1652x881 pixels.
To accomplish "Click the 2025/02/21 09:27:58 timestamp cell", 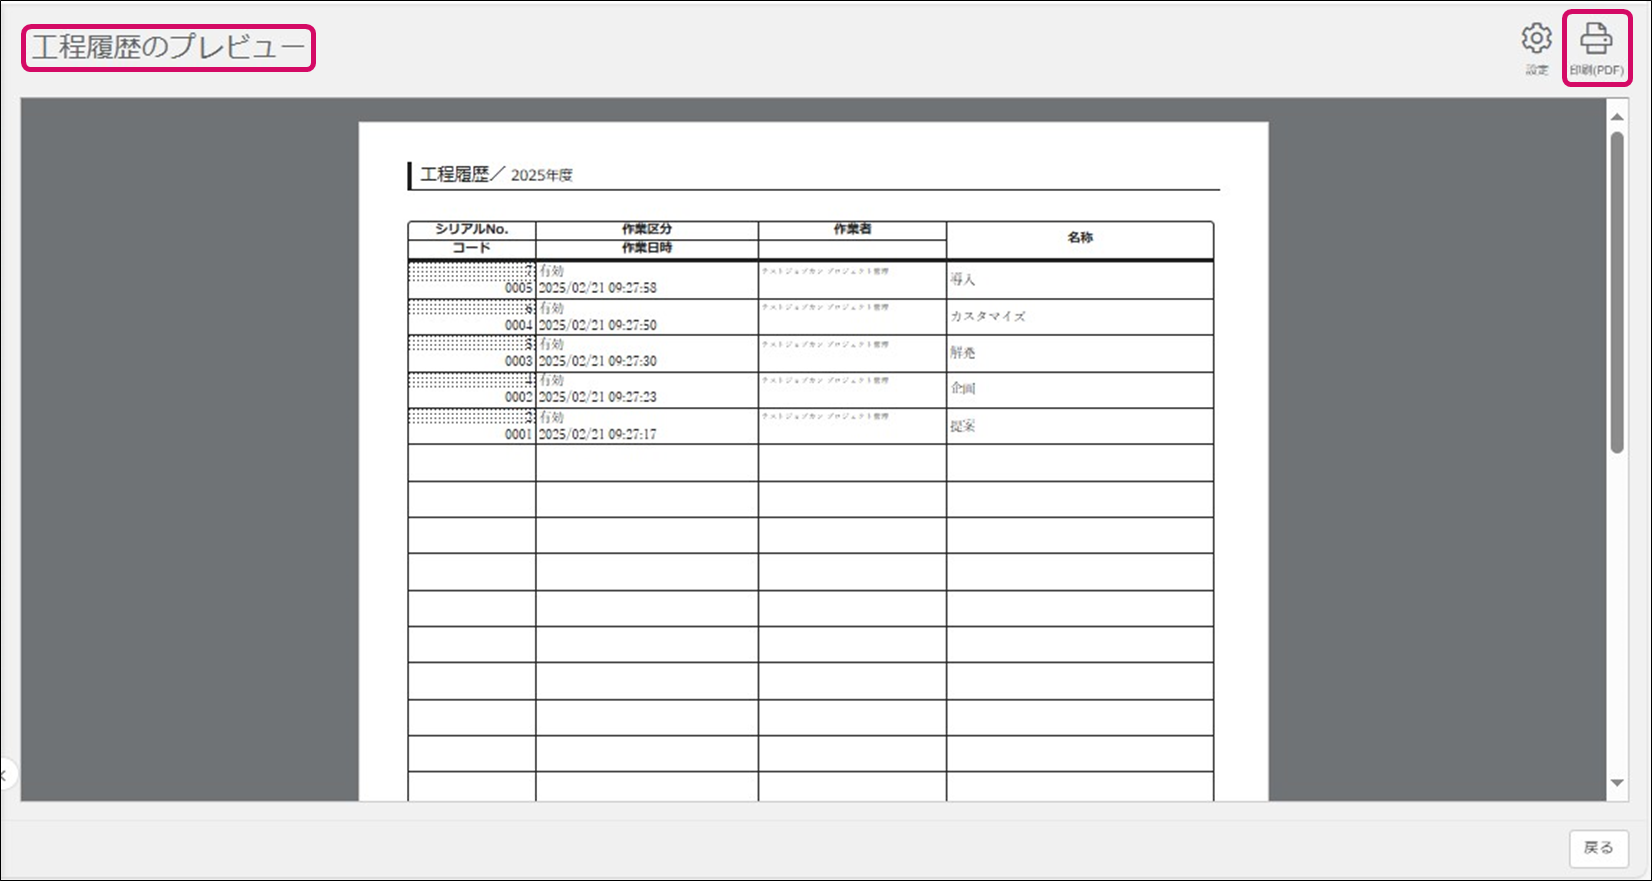I will pyautogui.click(x=598, y=288).
